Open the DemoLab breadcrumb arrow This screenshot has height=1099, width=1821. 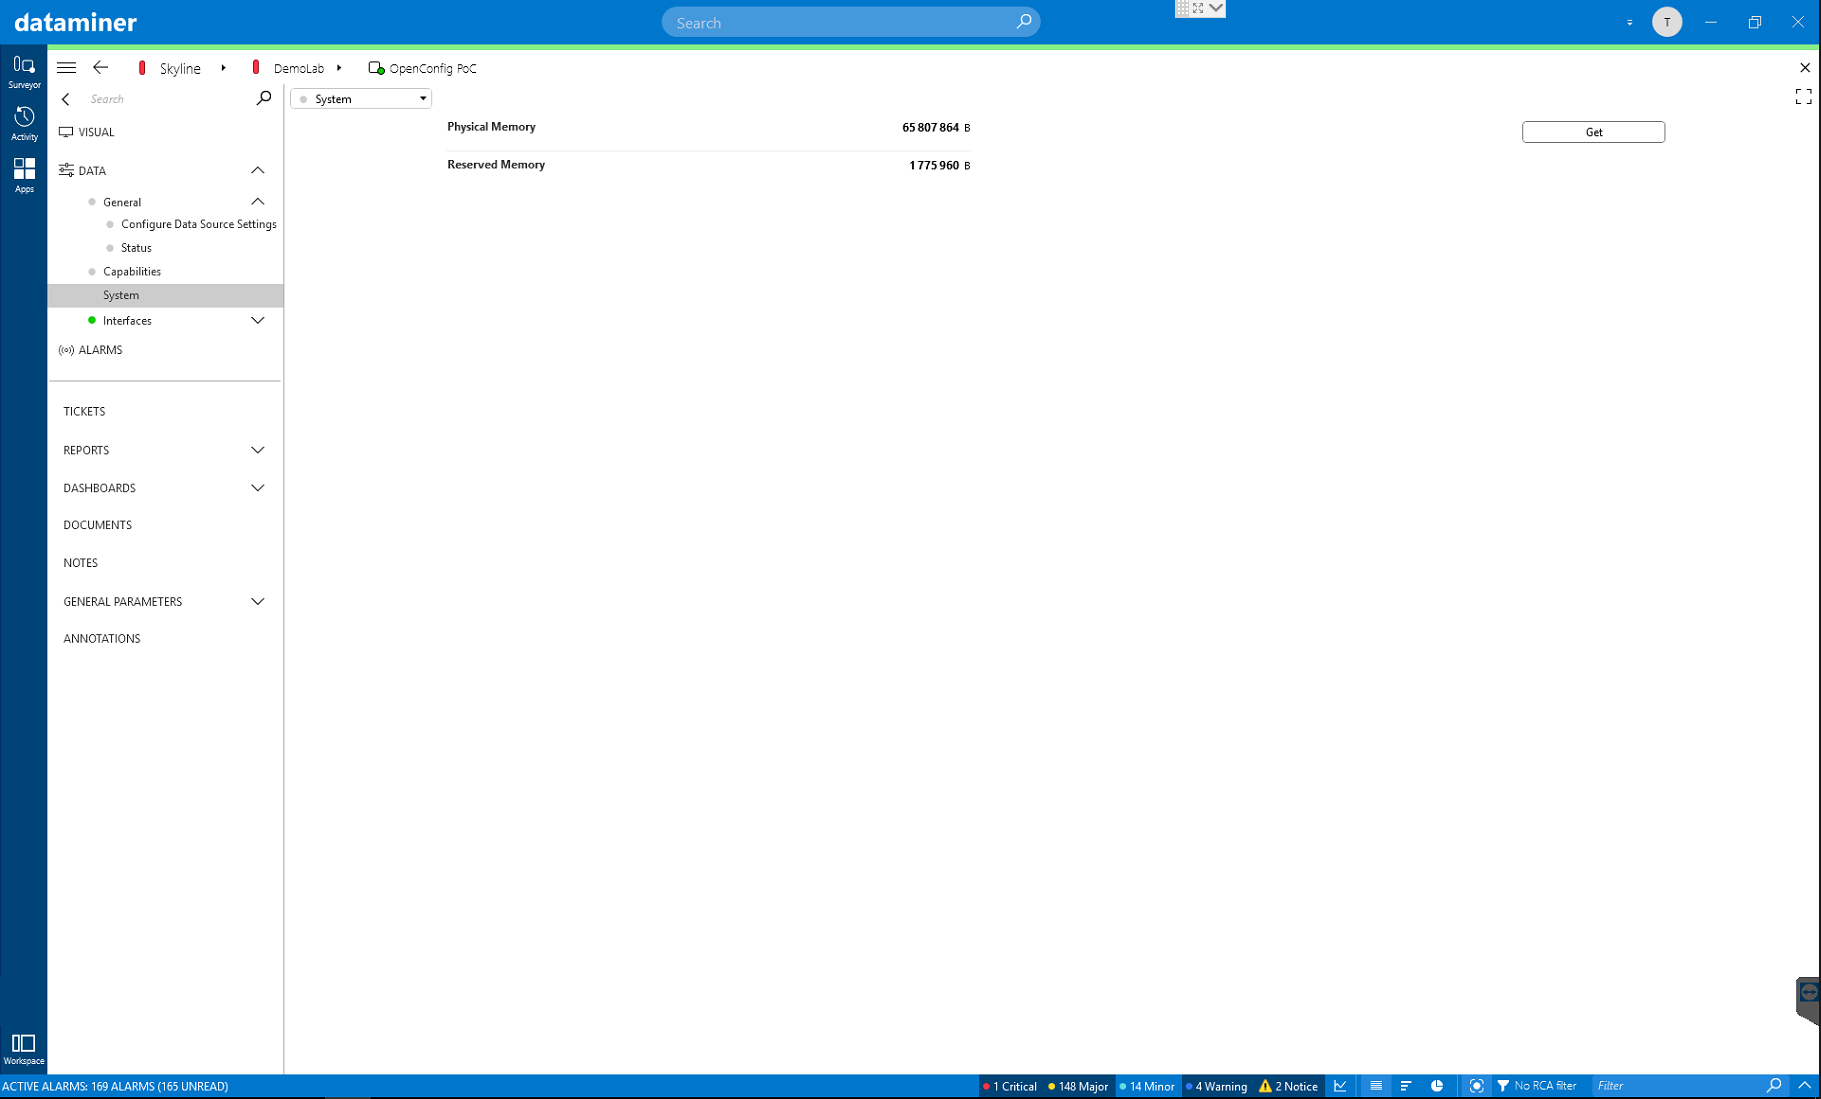coord(339,68)
